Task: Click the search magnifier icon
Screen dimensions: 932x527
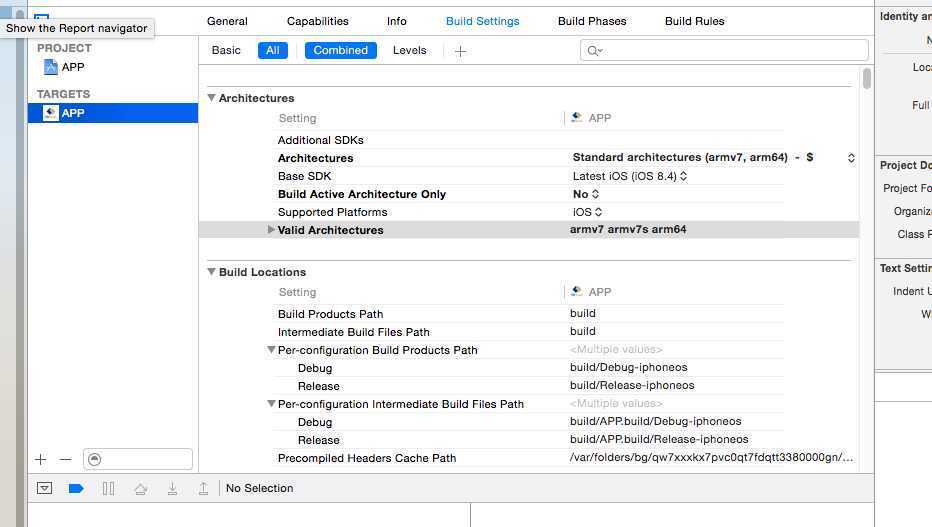Action: pyautogui.click(x=594, y=51)
